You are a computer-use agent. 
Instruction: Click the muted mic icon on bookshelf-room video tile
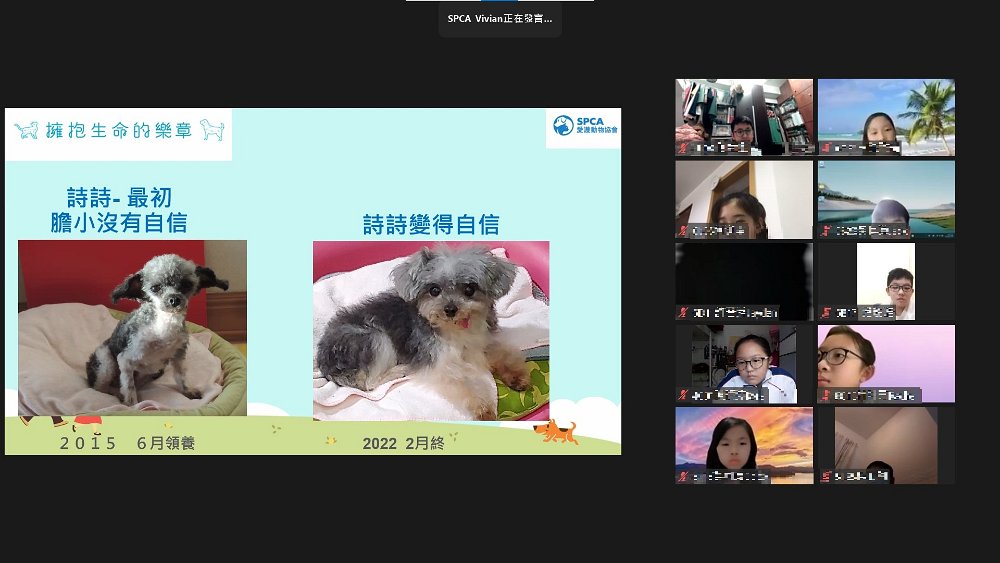pyautogui.click(x=683, y=148)
